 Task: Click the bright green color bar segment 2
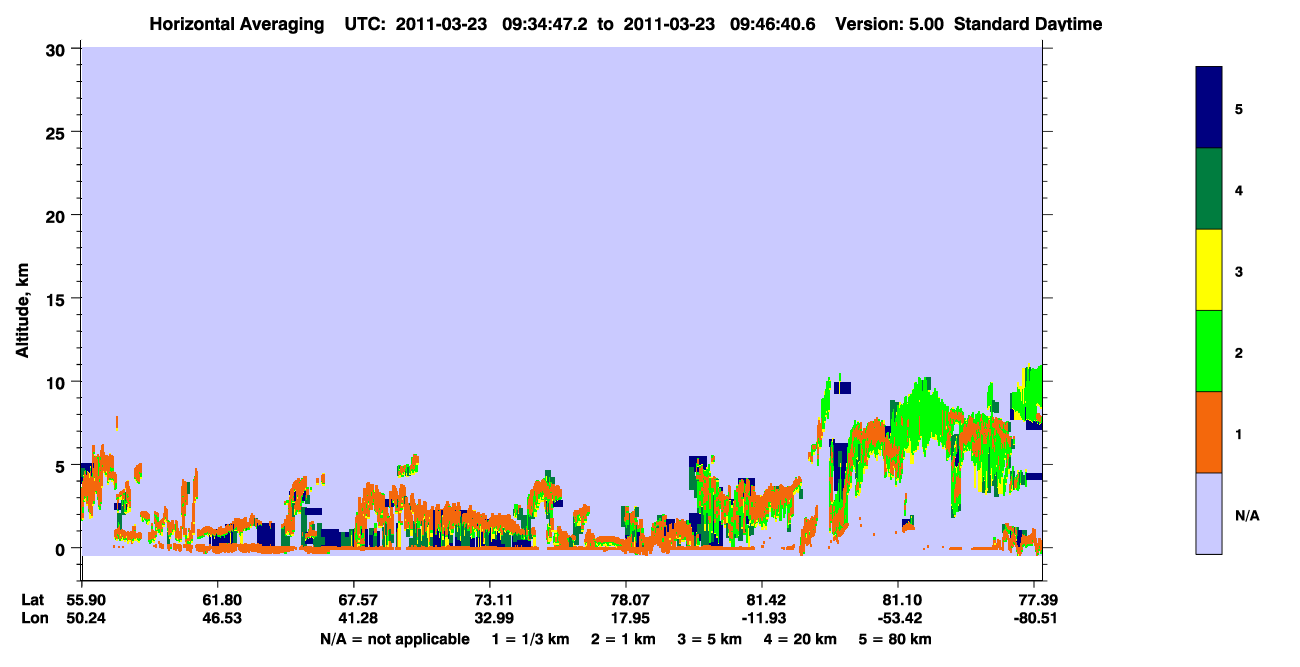[x=1209, y=351]
